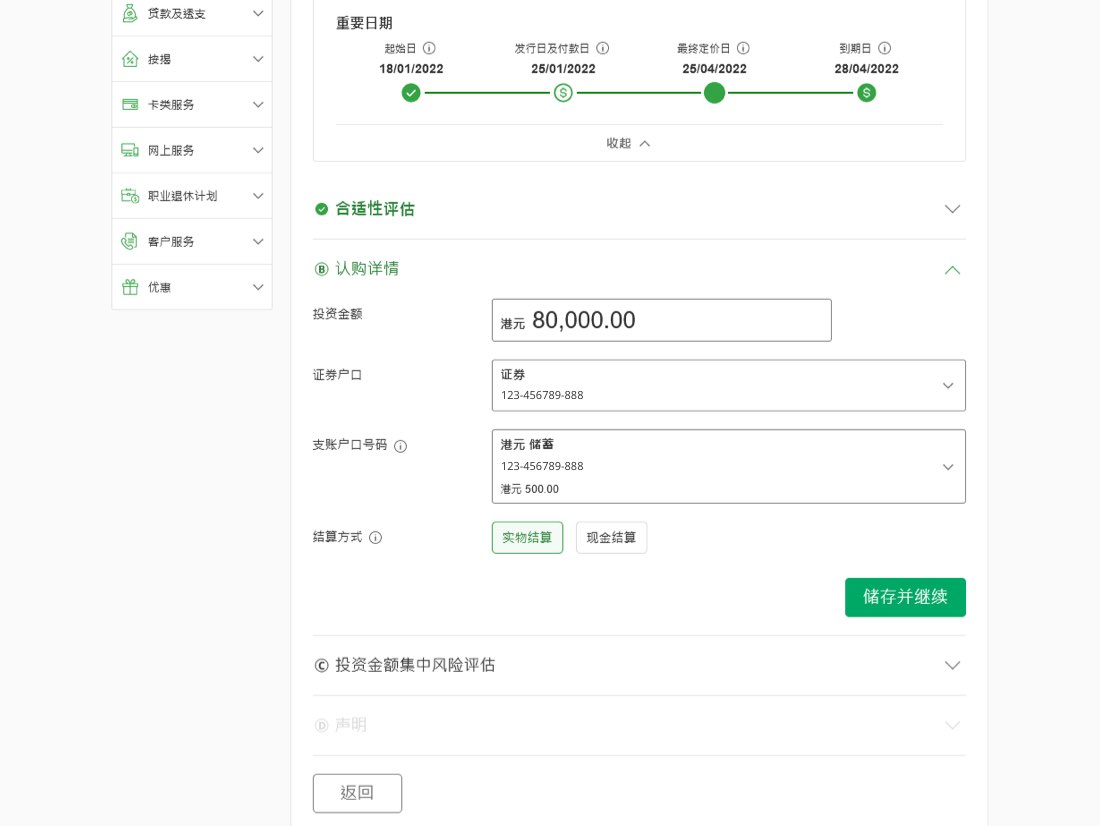Open the 证券户口 account dropdown
Image resolution: width=1100 pixels, height=826 pixels.
coord(728,385)
